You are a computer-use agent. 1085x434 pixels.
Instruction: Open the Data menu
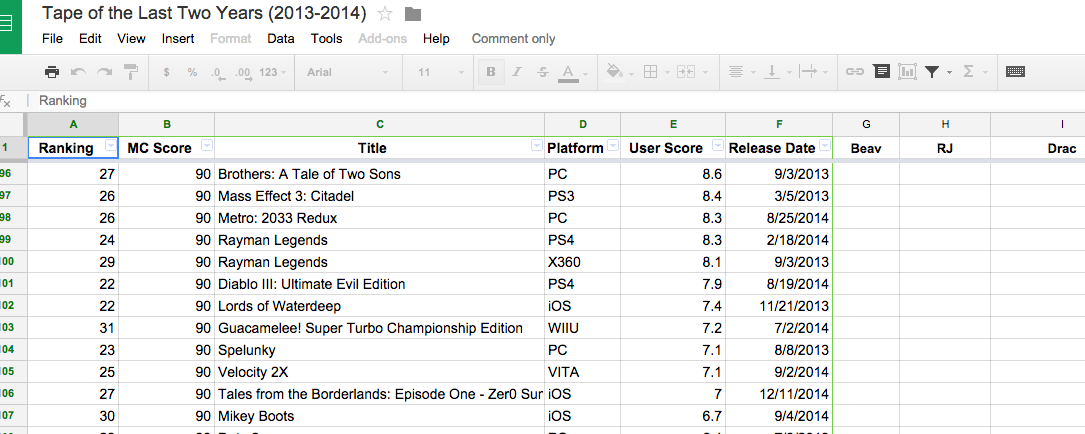point(281,39)
